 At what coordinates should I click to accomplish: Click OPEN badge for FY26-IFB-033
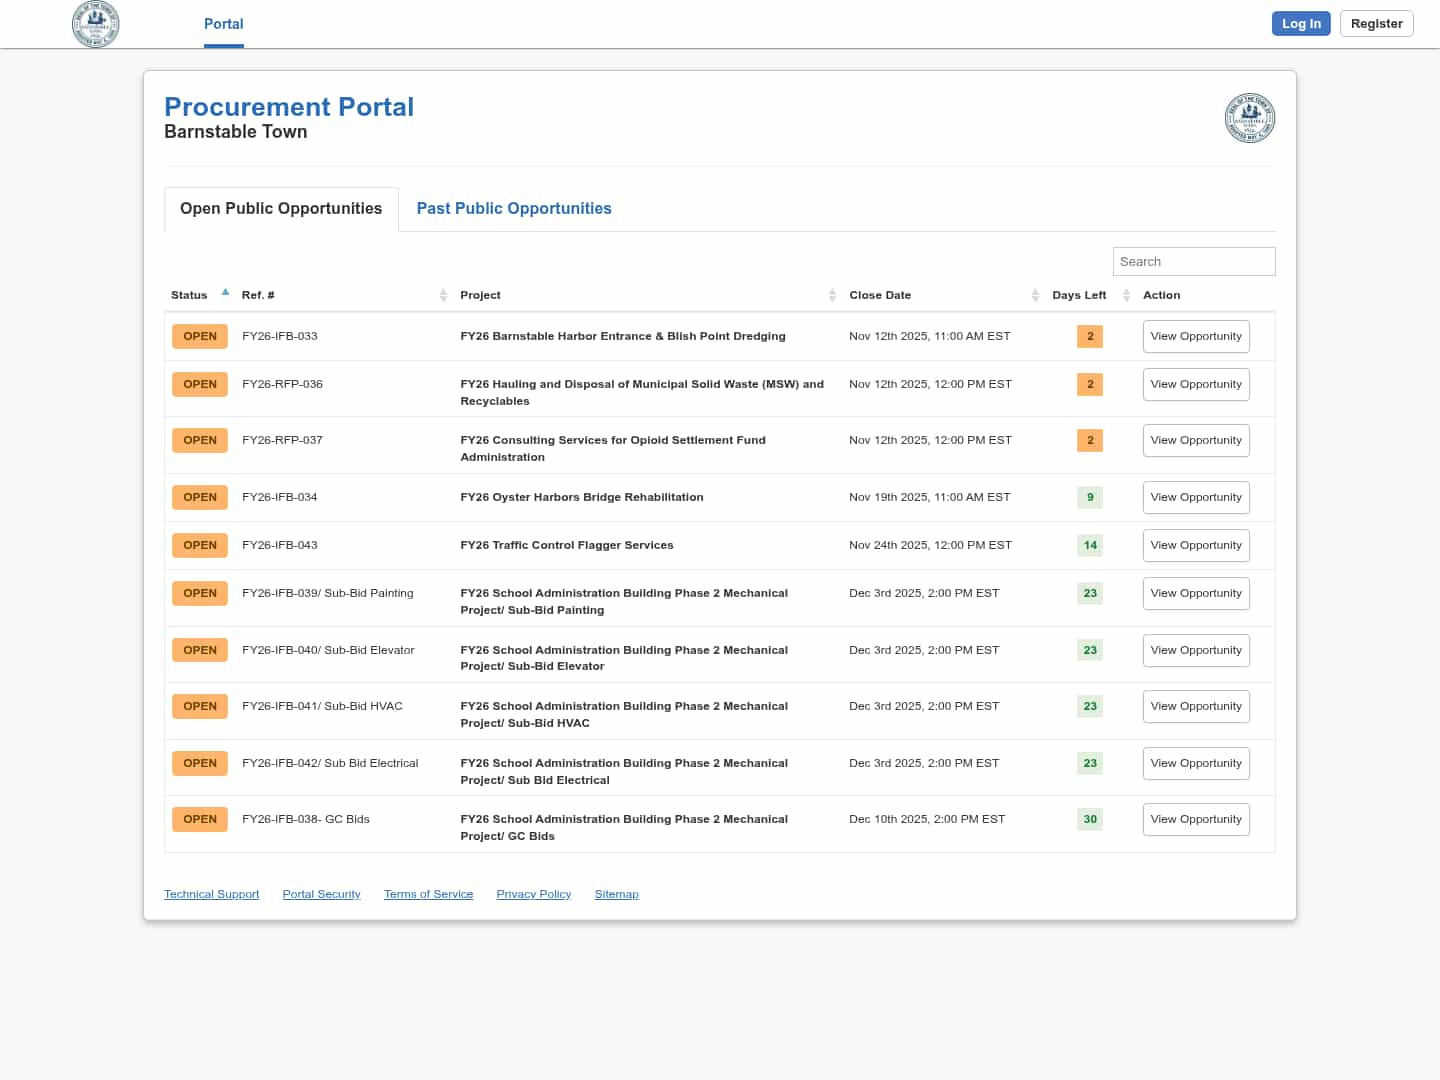coord(200,336)
